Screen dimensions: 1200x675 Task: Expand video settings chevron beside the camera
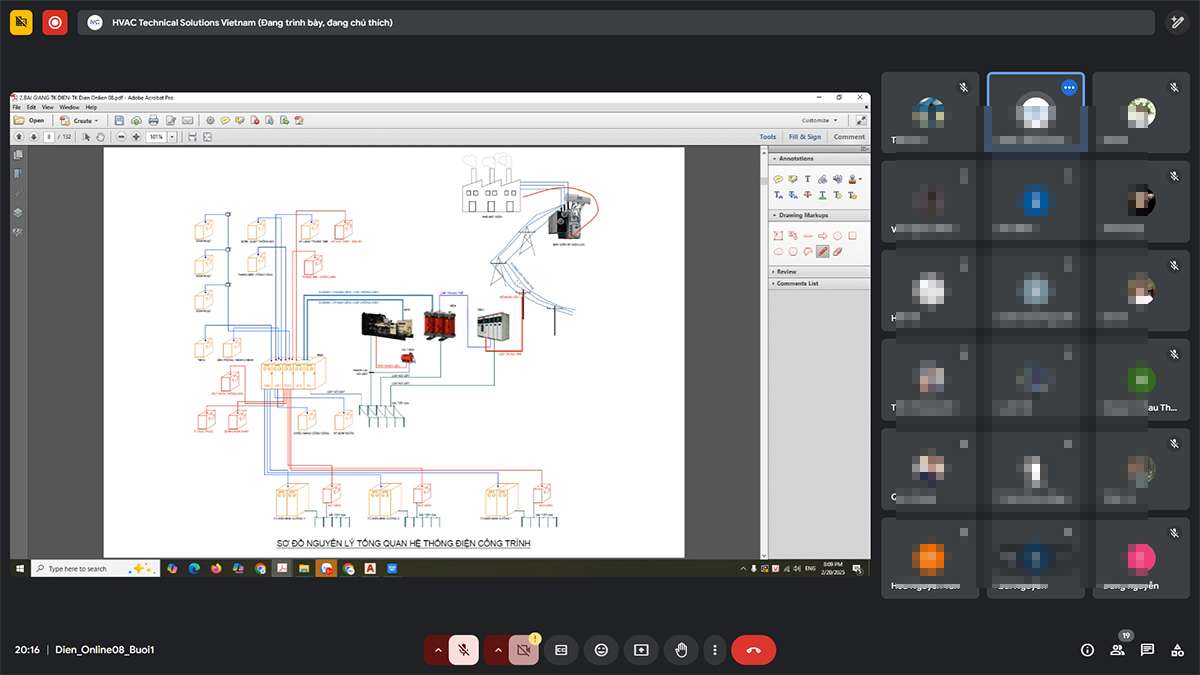(x=497, y=650)
